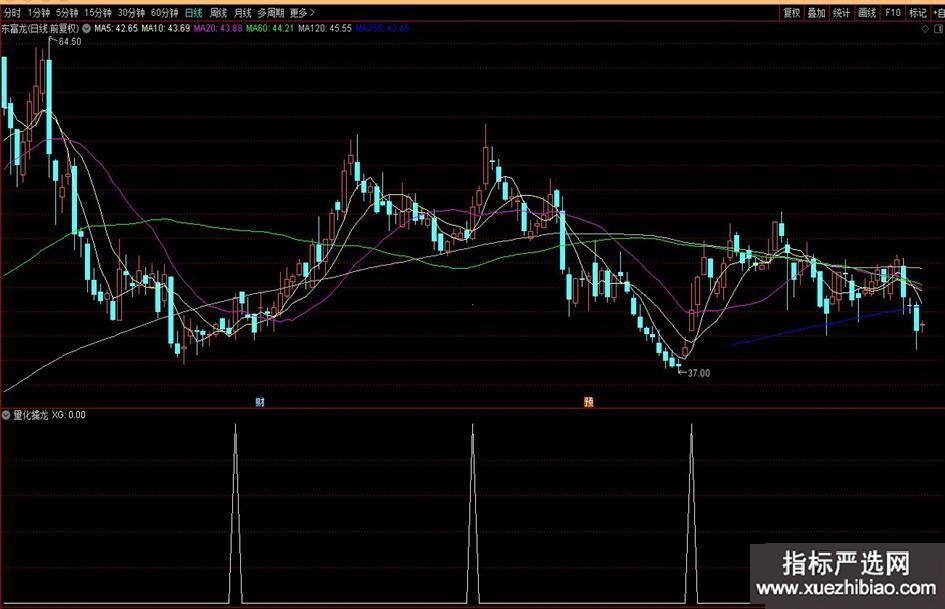Expand the 量化擒龙 indicator dropdown
Image resolution: width=945 pixels, height=609 pixels.
(x=6, y=415)
